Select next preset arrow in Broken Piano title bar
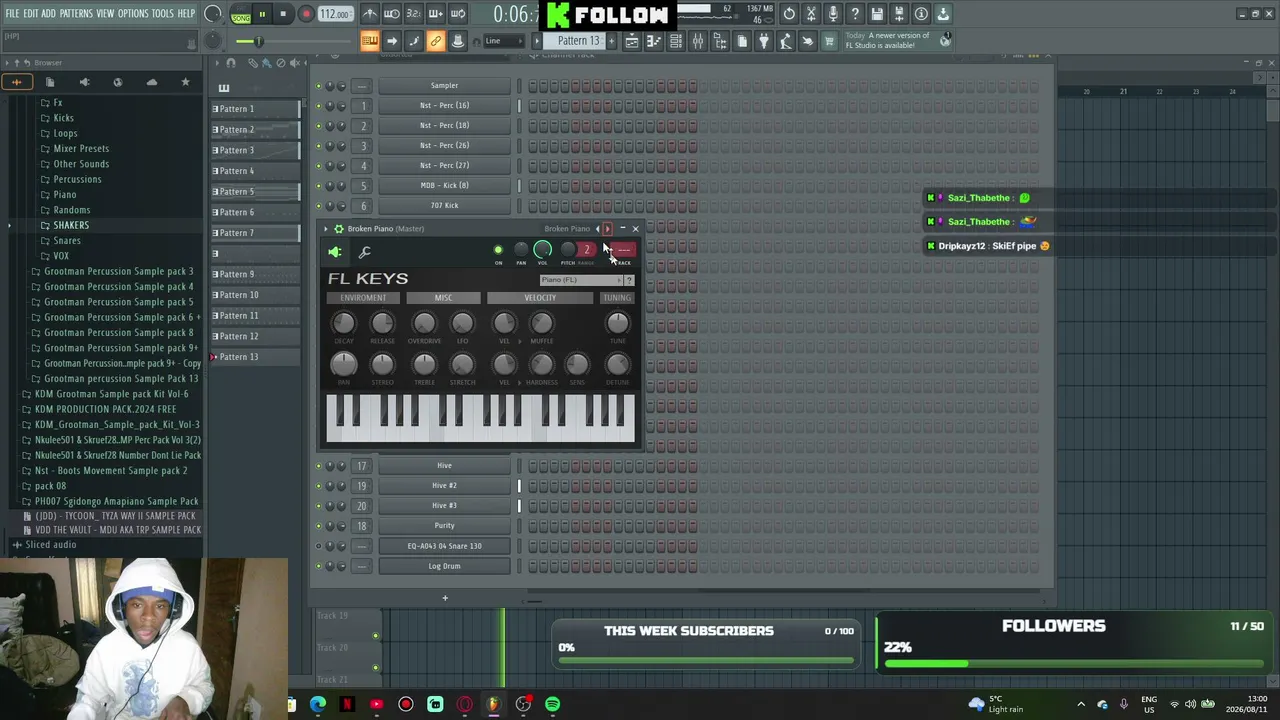The height and width of the screenshot is (720, 1280). coord(608,229)
